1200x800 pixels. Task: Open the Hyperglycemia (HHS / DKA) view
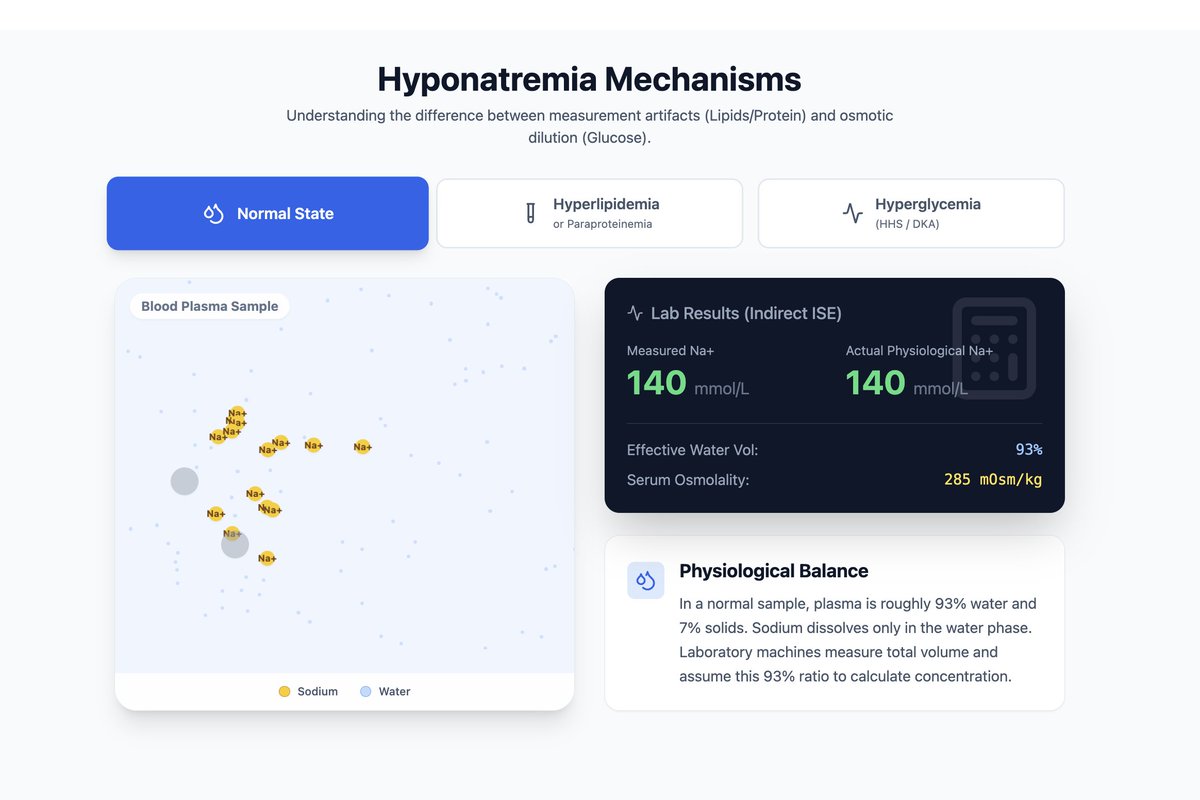(911, 212)
